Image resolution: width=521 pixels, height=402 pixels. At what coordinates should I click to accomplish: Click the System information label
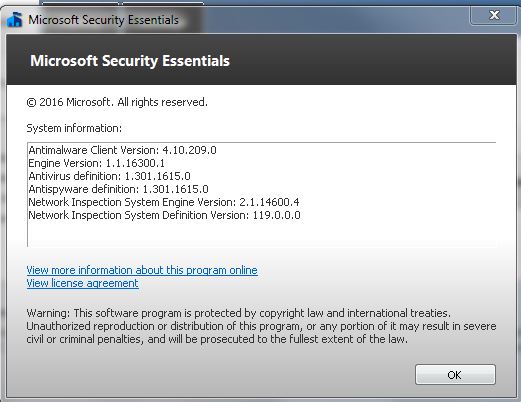click(x=74, y=128)
